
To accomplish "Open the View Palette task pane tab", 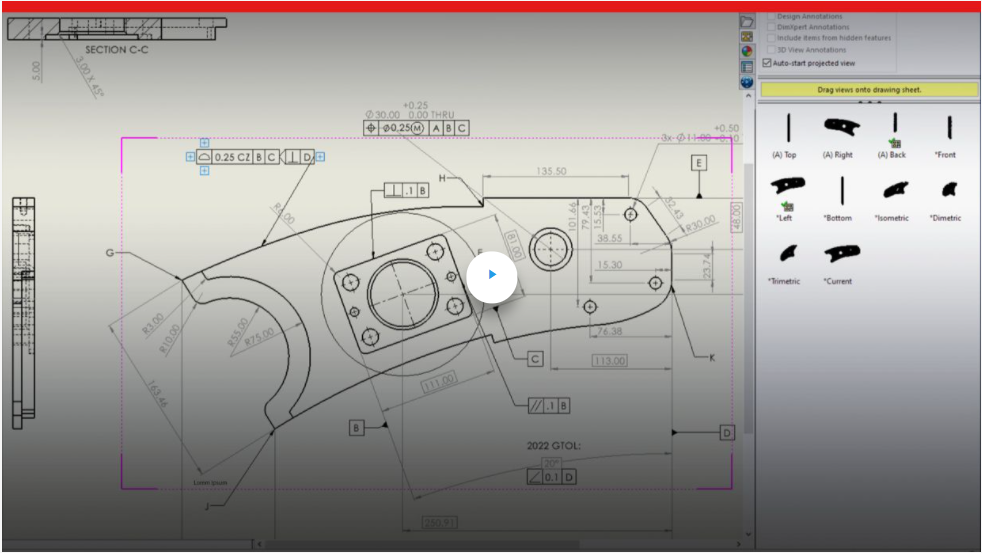I will [746, 36].
